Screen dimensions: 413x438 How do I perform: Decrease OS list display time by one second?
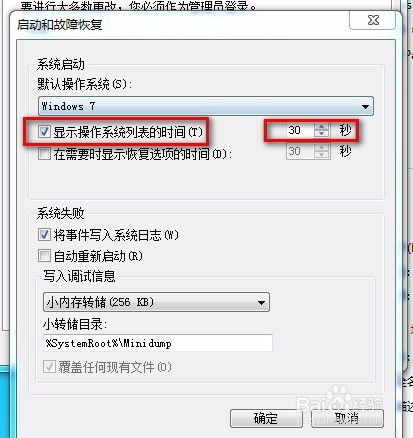coord(321,134)
